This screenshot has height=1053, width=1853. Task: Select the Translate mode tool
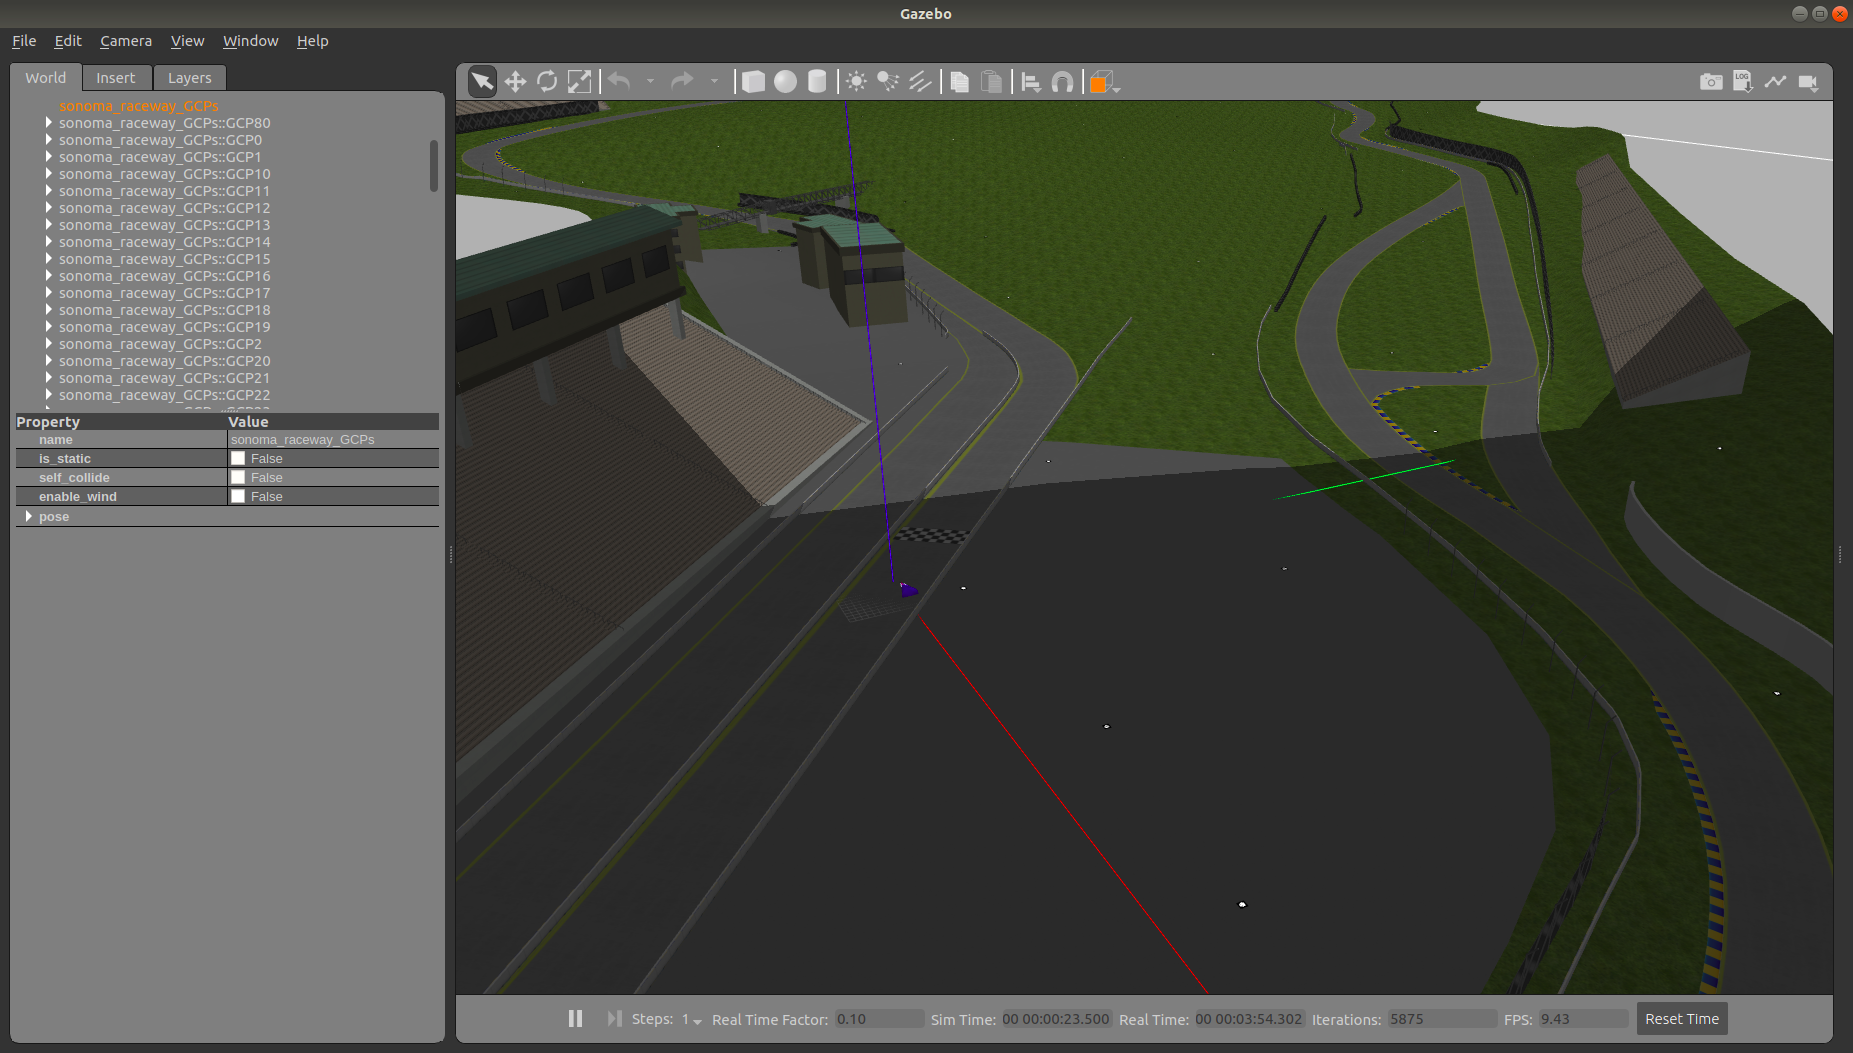pyautogui.click(x=514, y=81)
